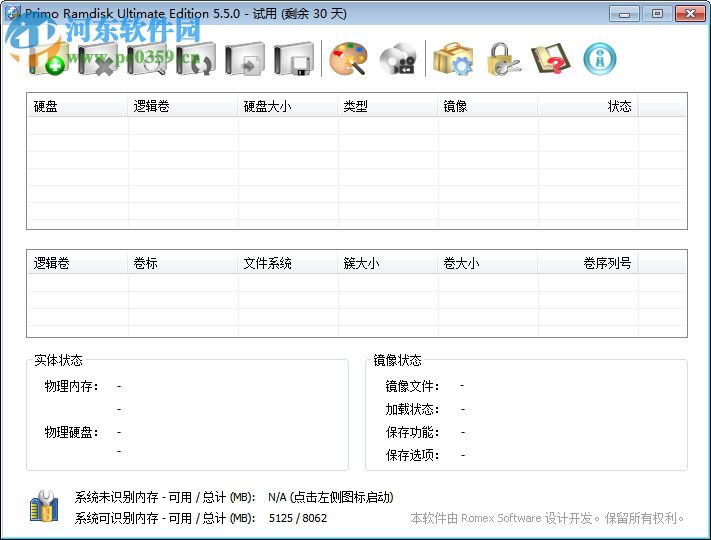
Task: Open the toolbox options gear icon
Action: point(453,58)
